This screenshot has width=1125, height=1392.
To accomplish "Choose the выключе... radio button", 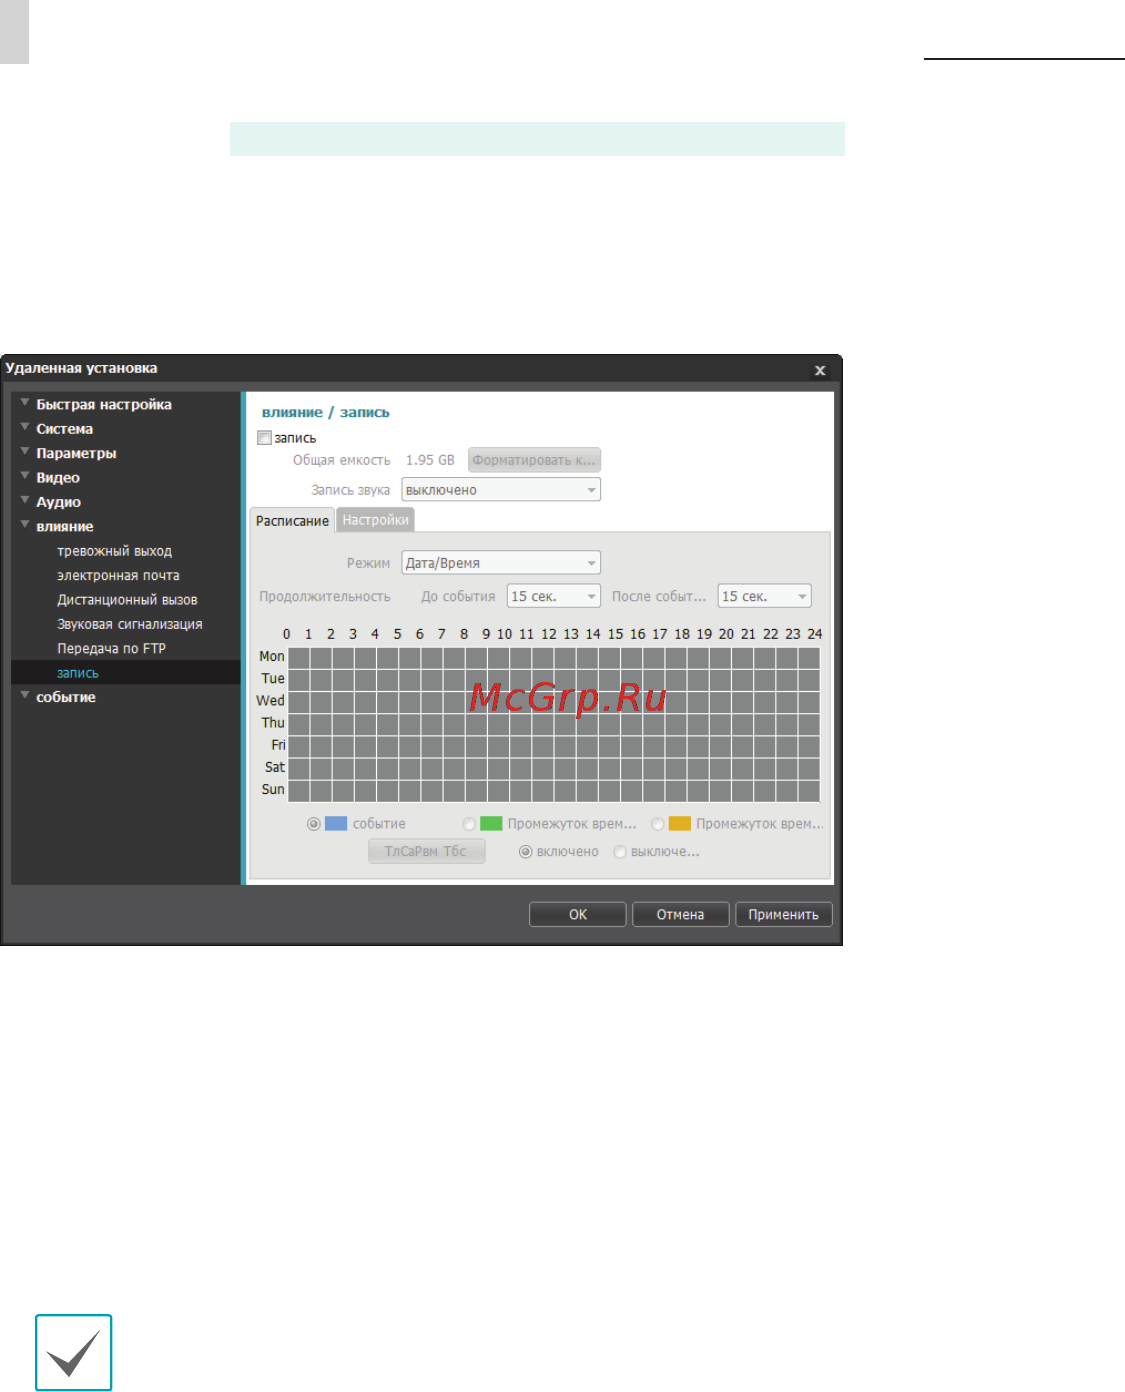I will (620, 852).
